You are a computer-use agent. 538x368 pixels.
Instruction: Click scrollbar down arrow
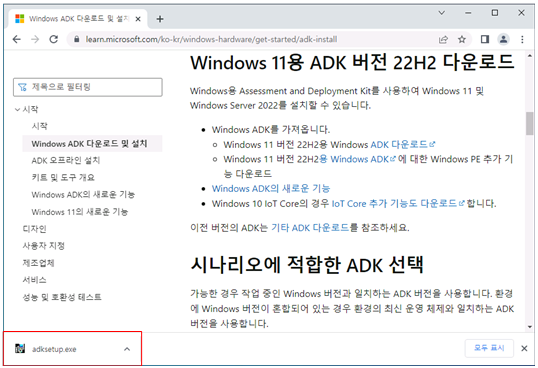(530, 327)
